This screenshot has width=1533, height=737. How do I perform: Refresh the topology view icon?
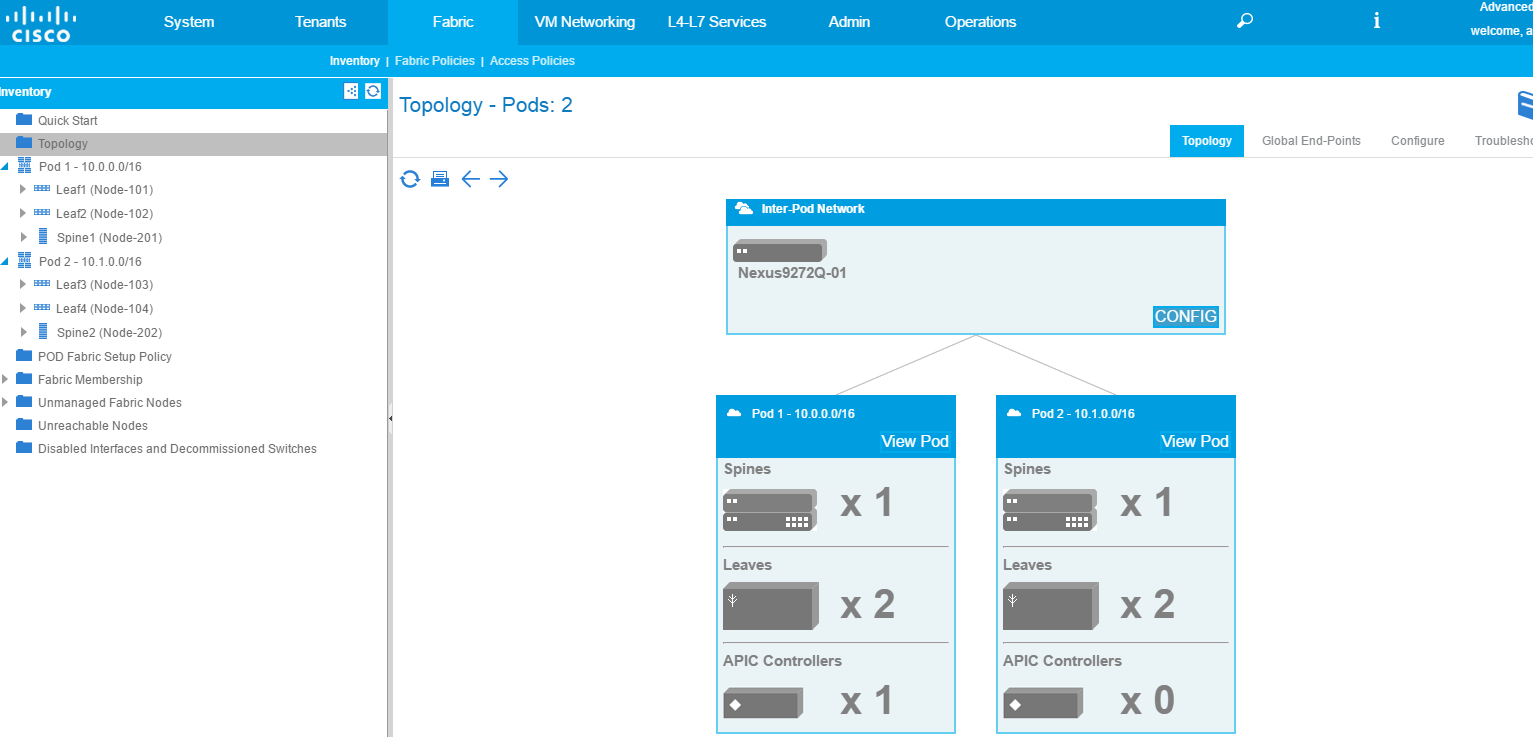pyautogui.click(x=409, y=179)
